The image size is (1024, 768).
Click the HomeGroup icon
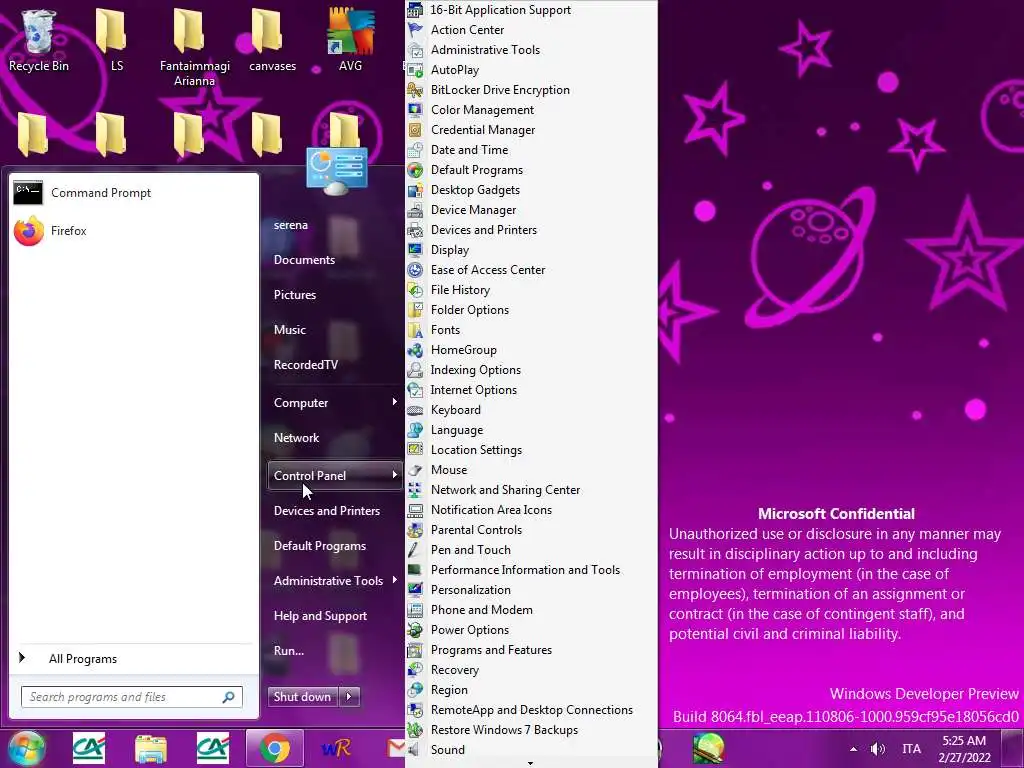[415, 350]
